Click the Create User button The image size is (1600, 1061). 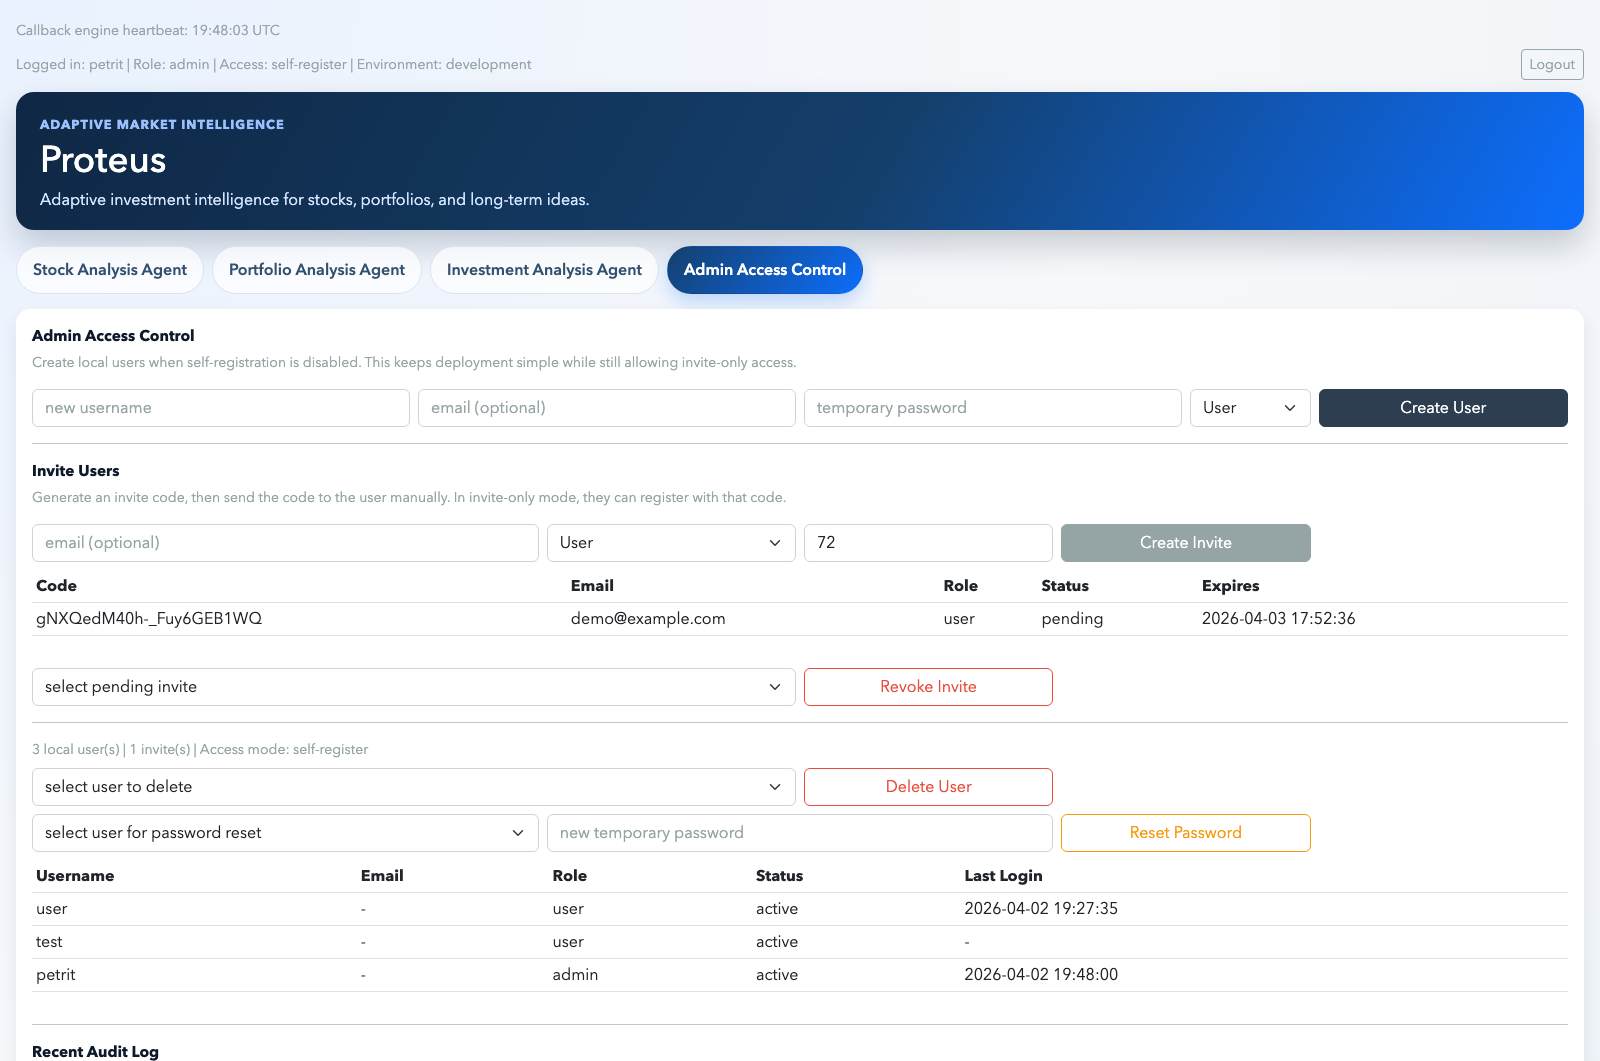coord(1442,407)
